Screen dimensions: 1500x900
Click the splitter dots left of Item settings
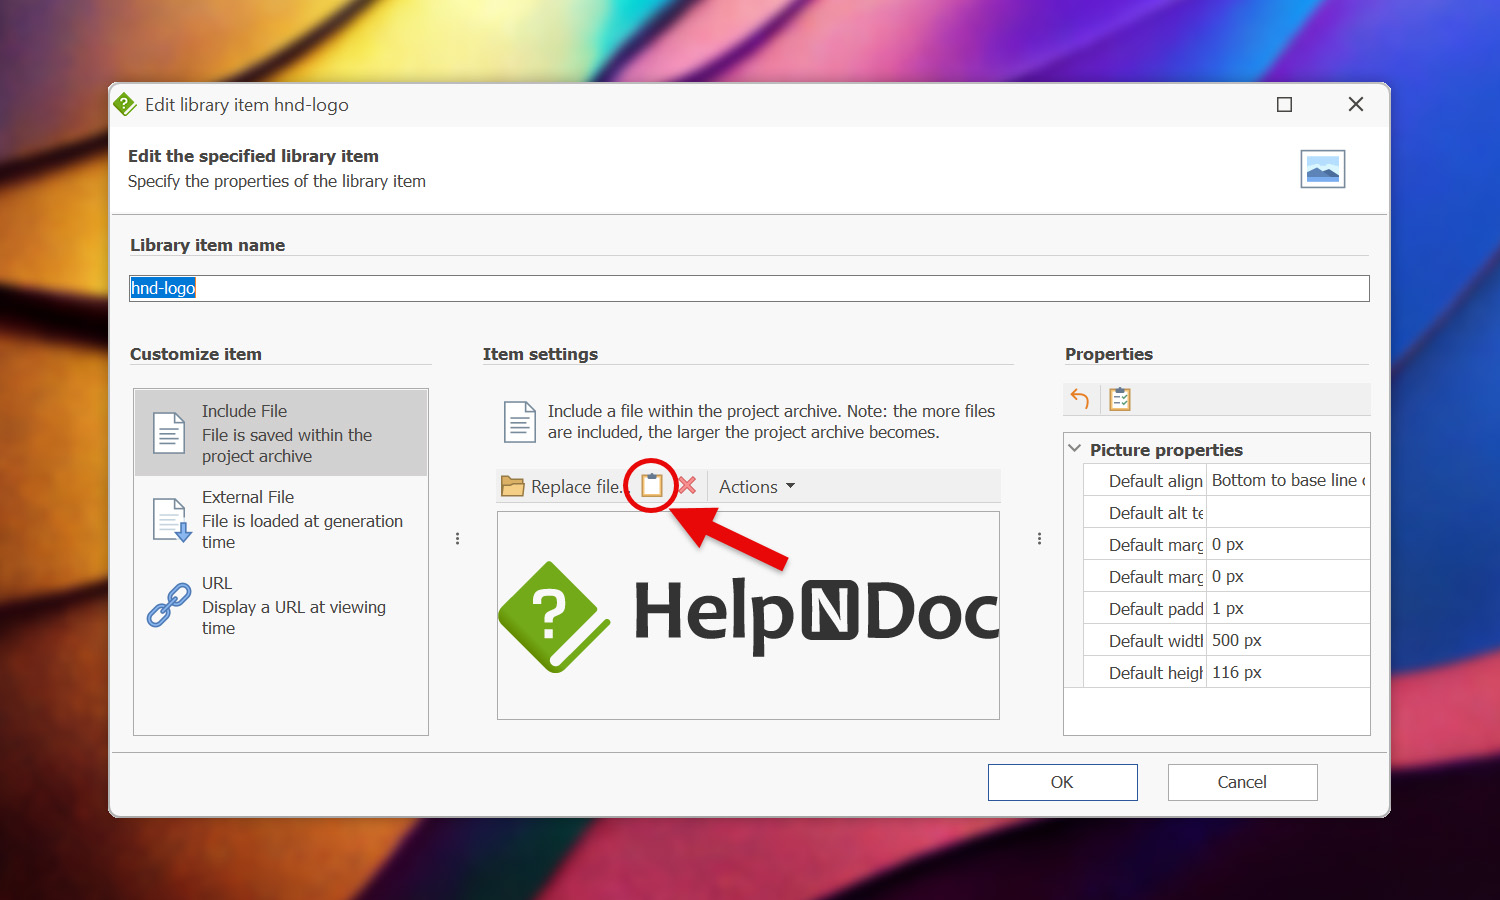[457, 539]
